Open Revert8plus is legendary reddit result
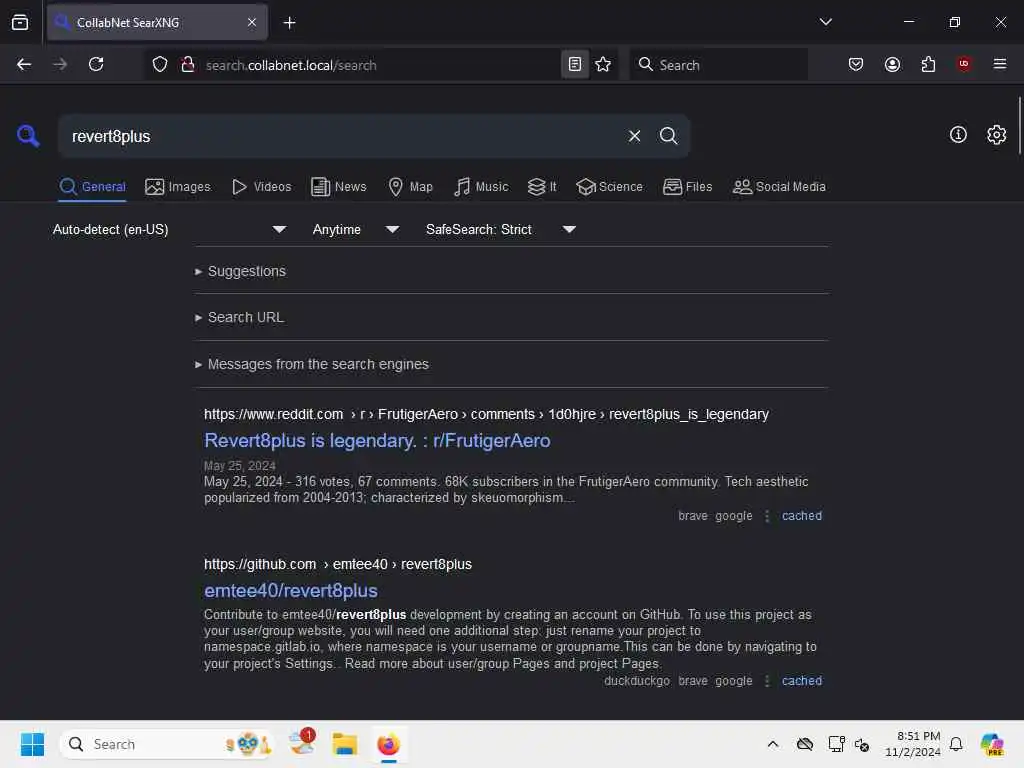 (x=377, y=441)
